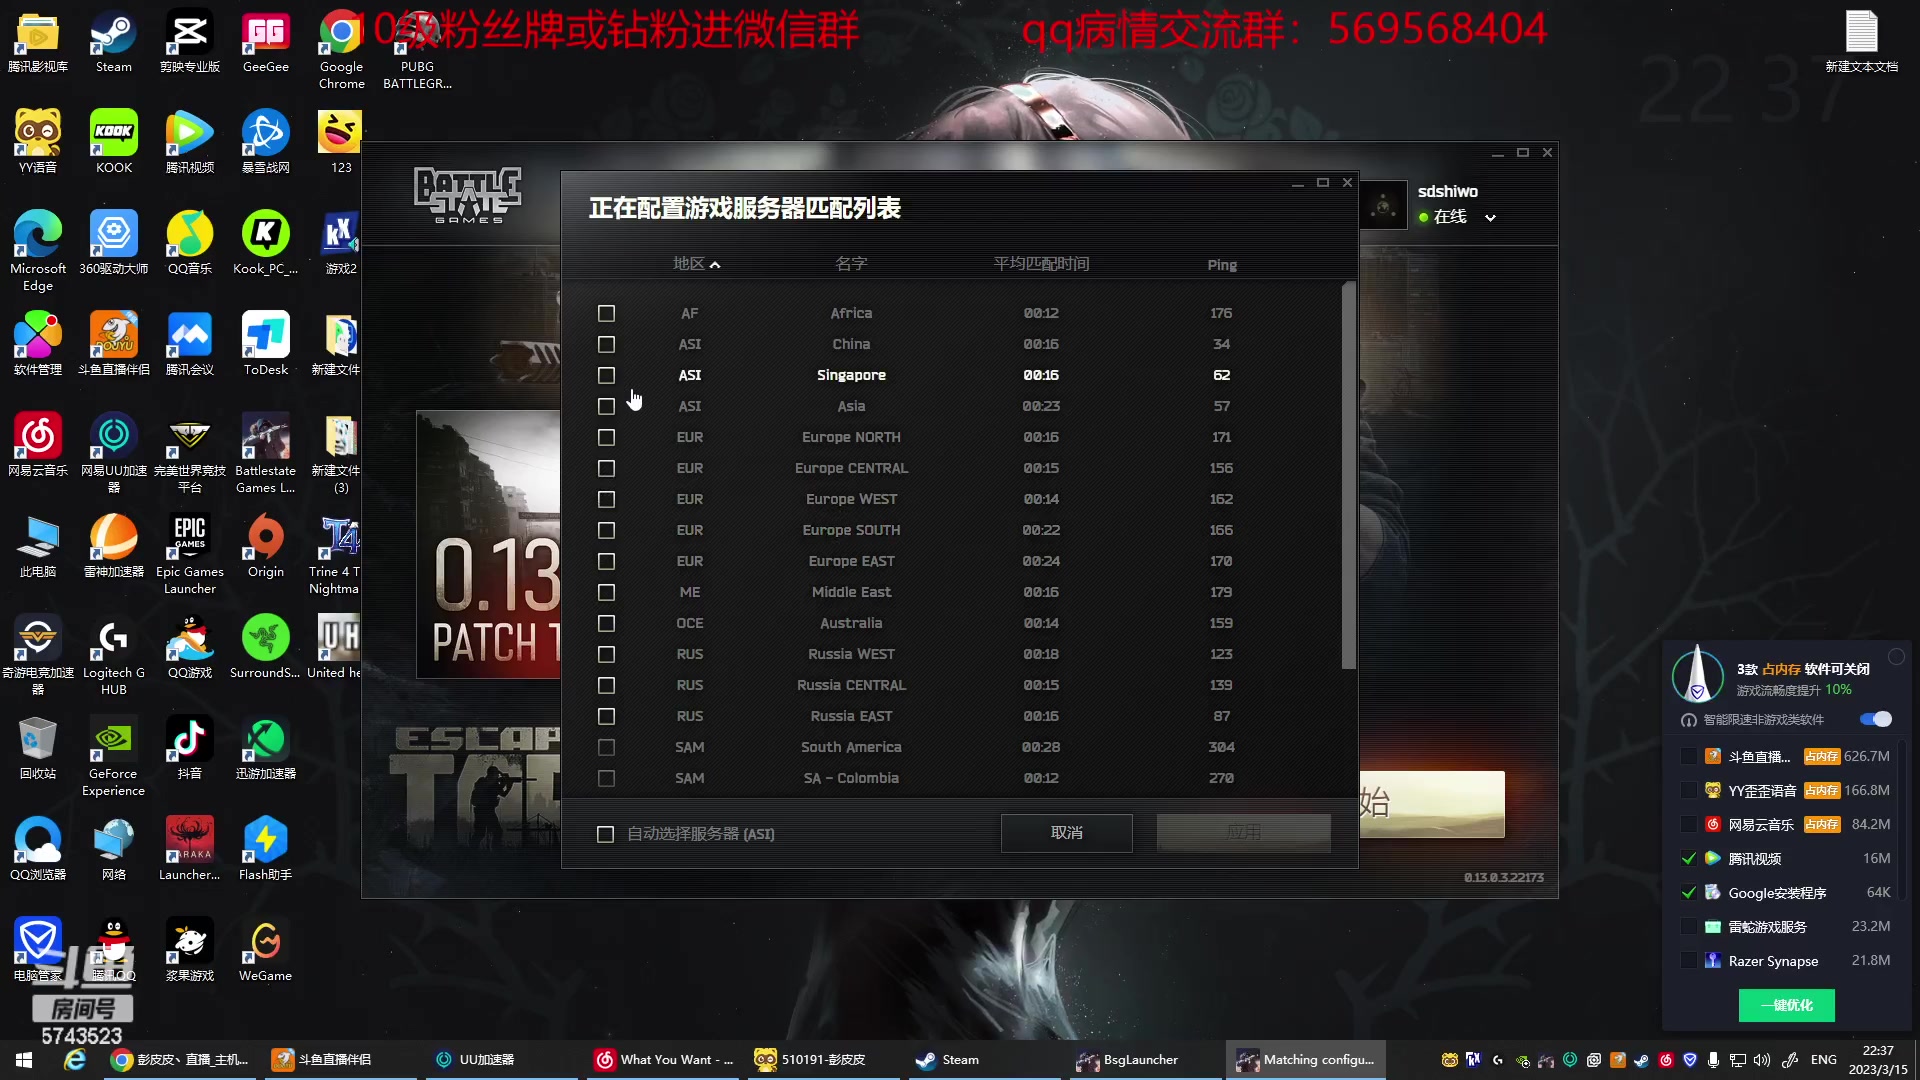
Task: Click 取消 button in server dialog
Action: click(x=1066, y=833)
